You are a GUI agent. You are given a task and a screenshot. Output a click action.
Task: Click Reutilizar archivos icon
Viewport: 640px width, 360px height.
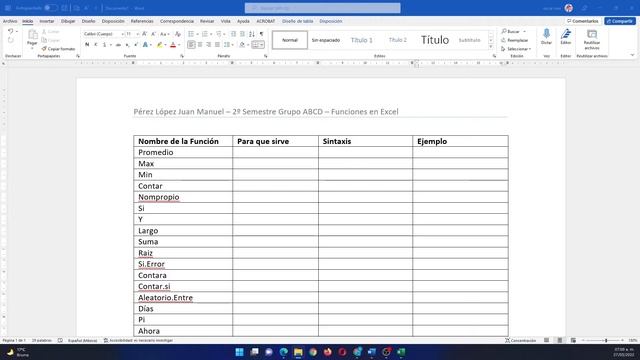click(592, 34)
